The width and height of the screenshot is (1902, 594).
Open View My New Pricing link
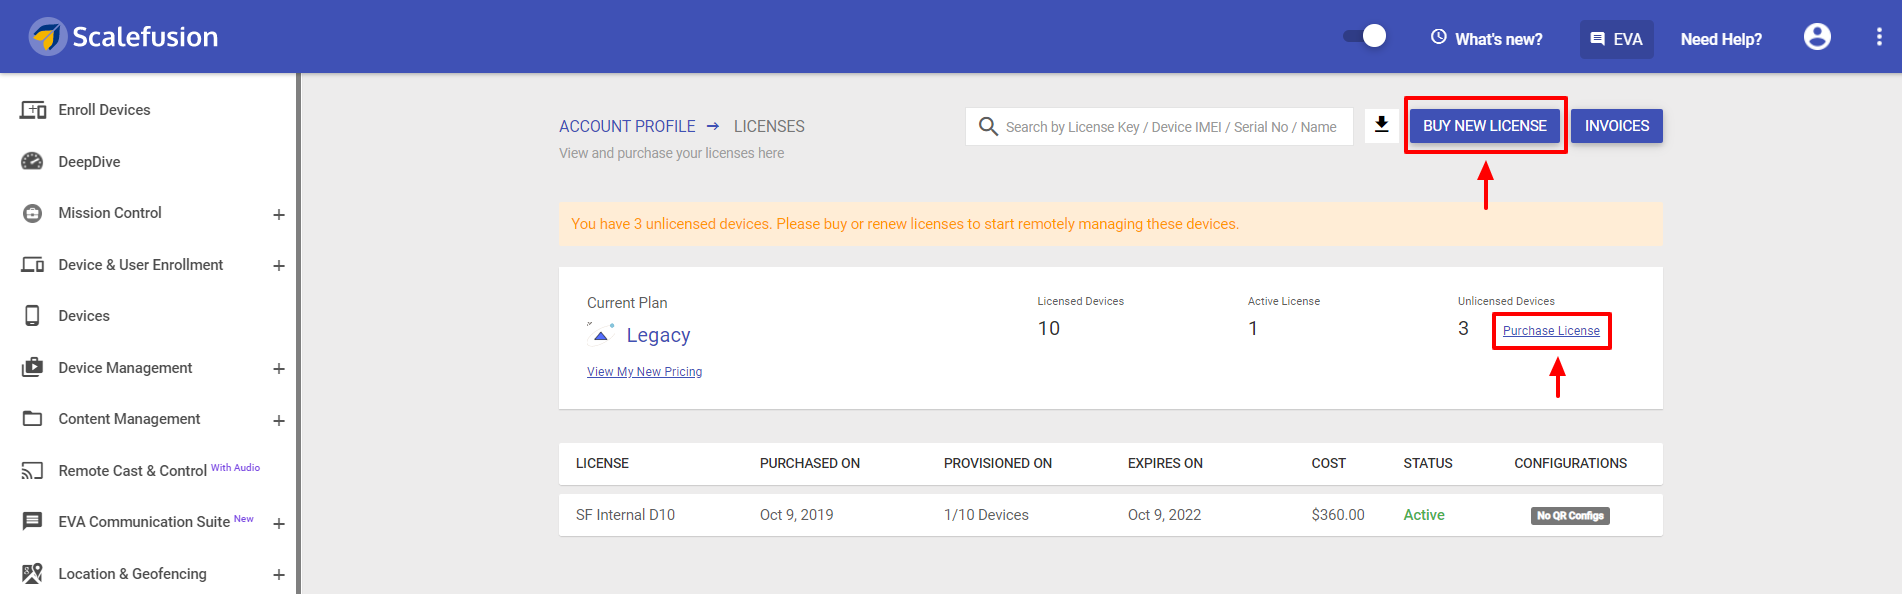tap(644, 372)
